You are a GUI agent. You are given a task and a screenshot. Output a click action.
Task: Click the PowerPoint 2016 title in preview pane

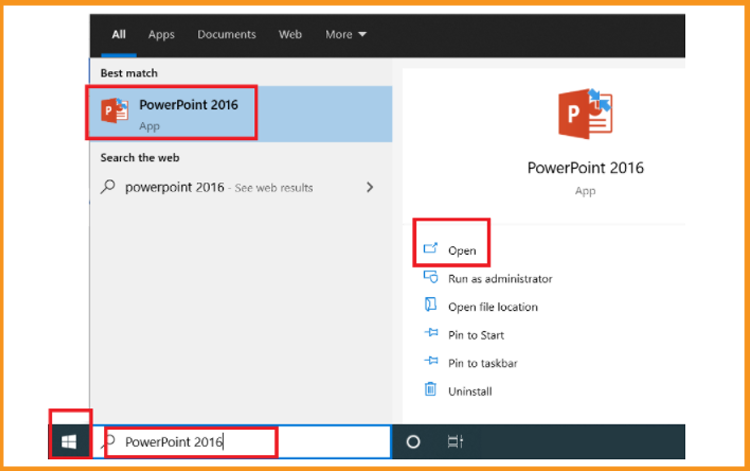point(585,168)
